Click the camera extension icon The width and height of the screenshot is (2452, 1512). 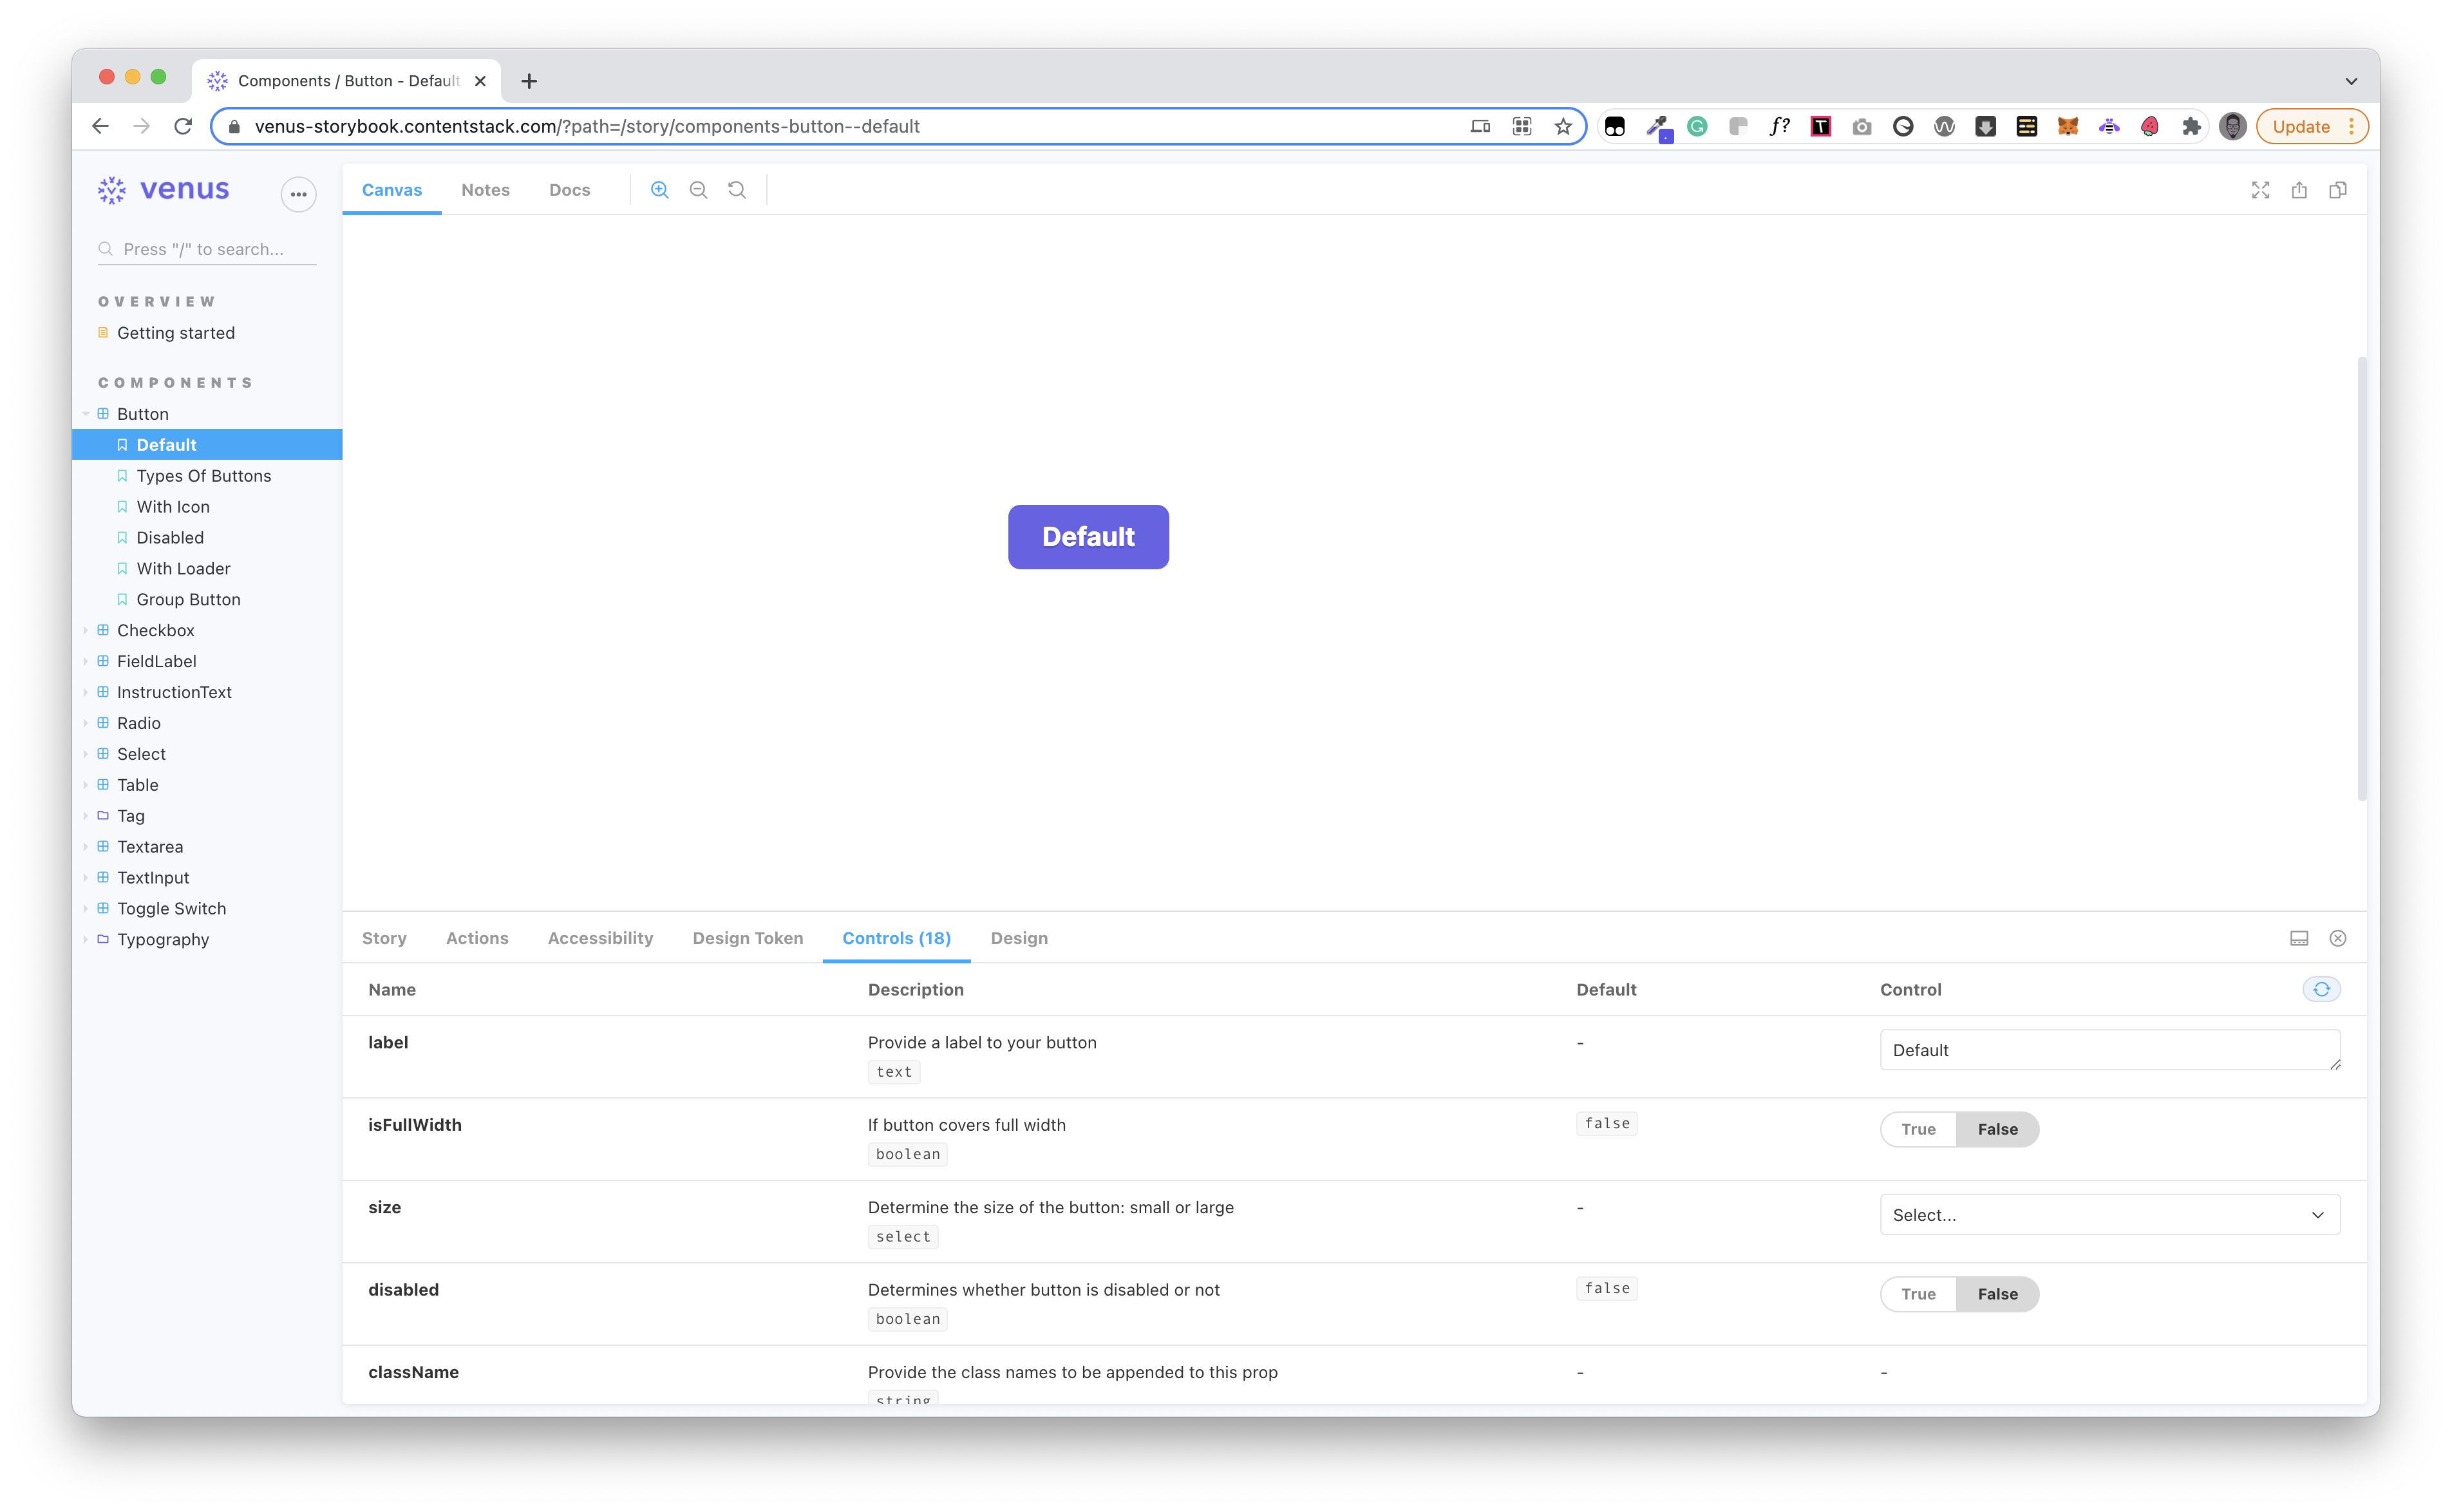pyautogui.click(x=1862, y=126)
